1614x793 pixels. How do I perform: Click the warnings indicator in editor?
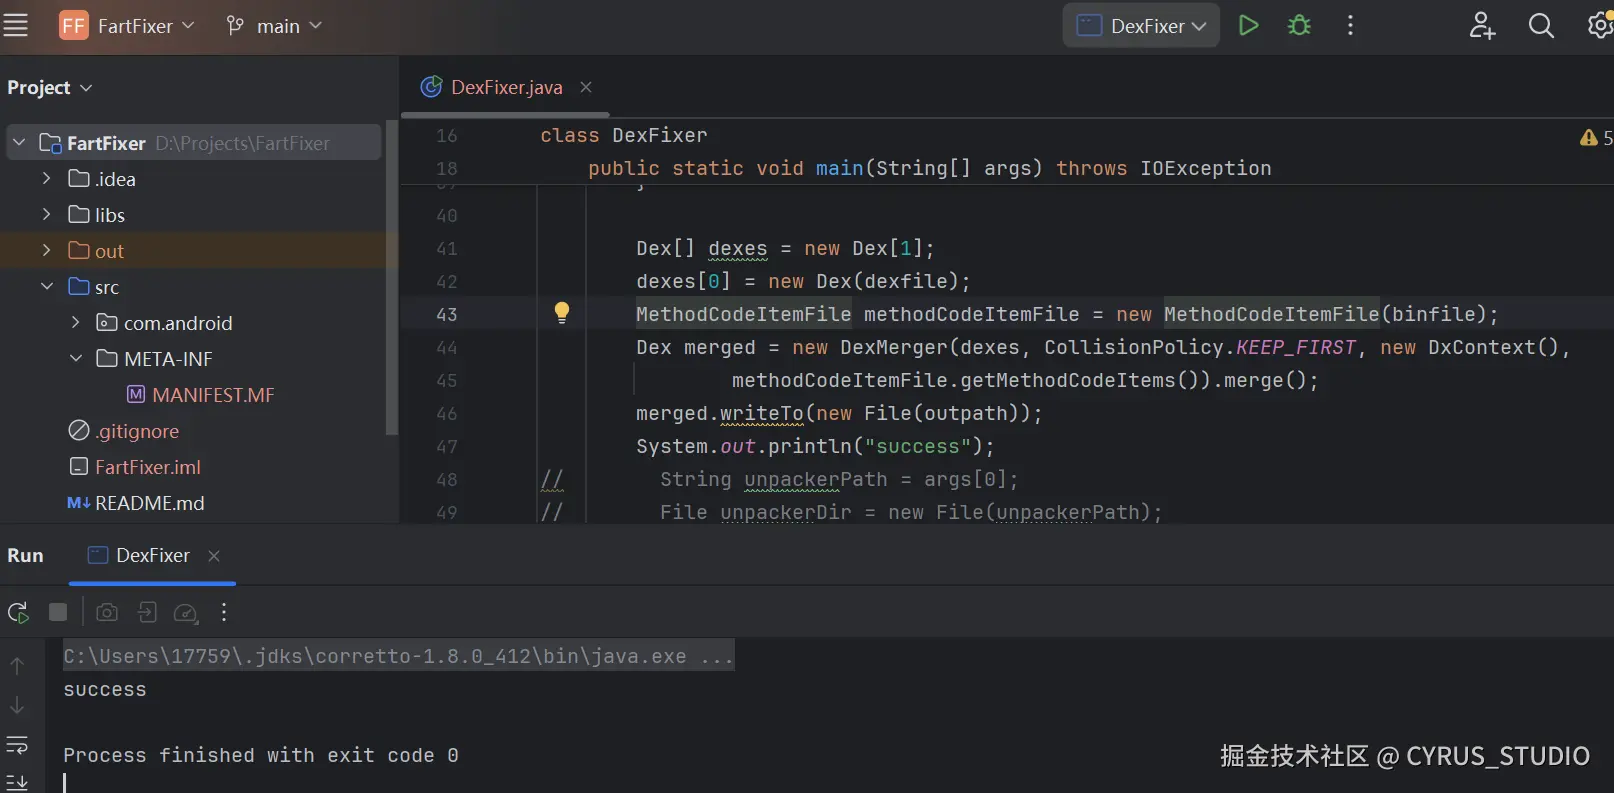click(1596, 138)
